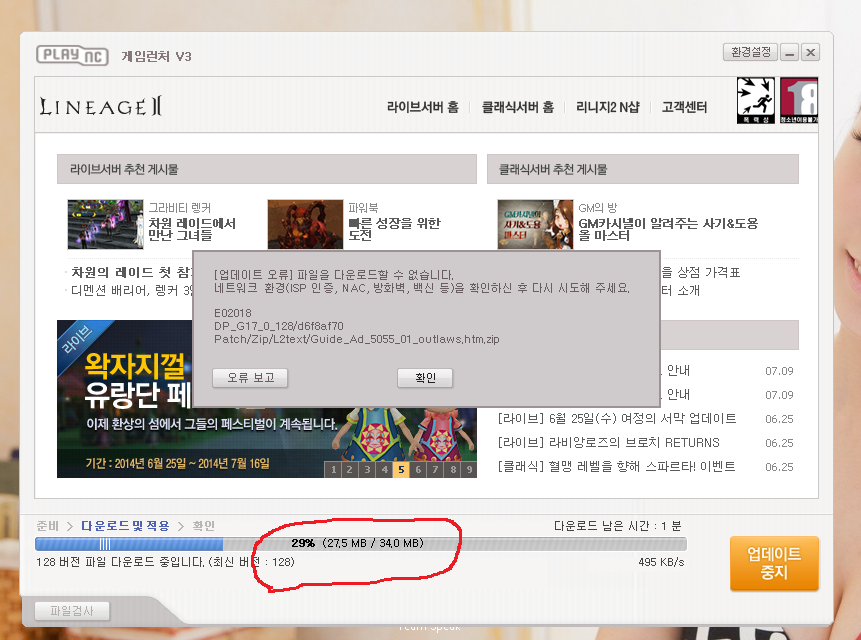Click 오류 보고 button in error dialog
The width and height of the screenshot is (861, 640).
[x=250, y=378]
